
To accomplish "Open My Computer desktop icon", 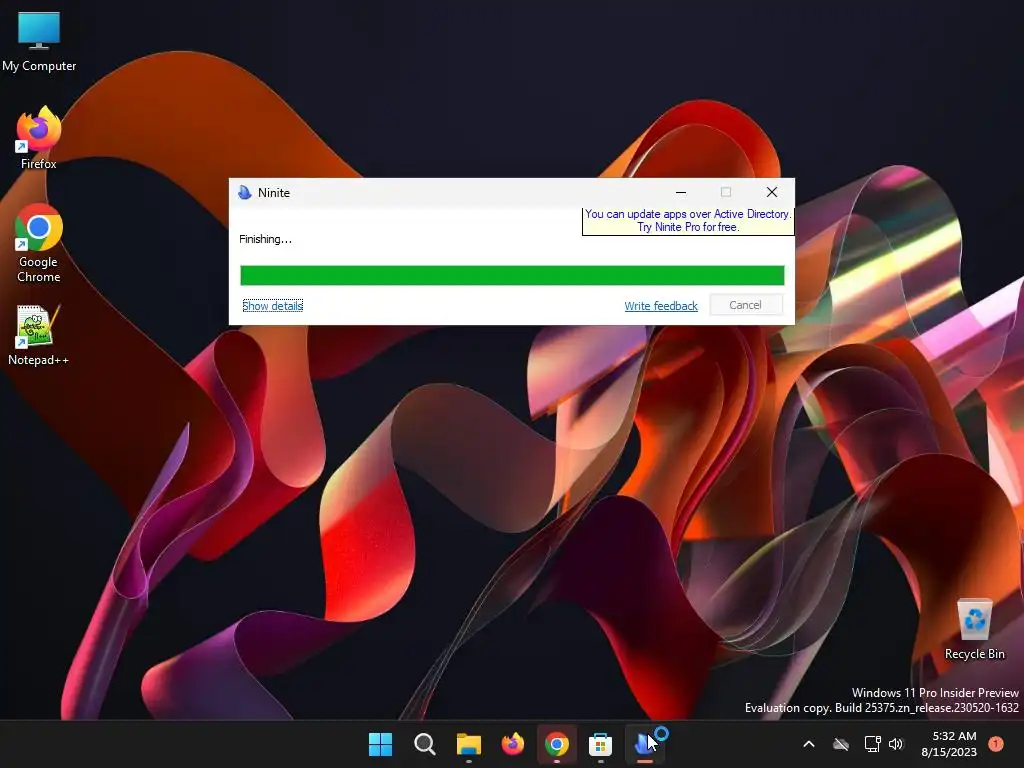I will 39,42.
